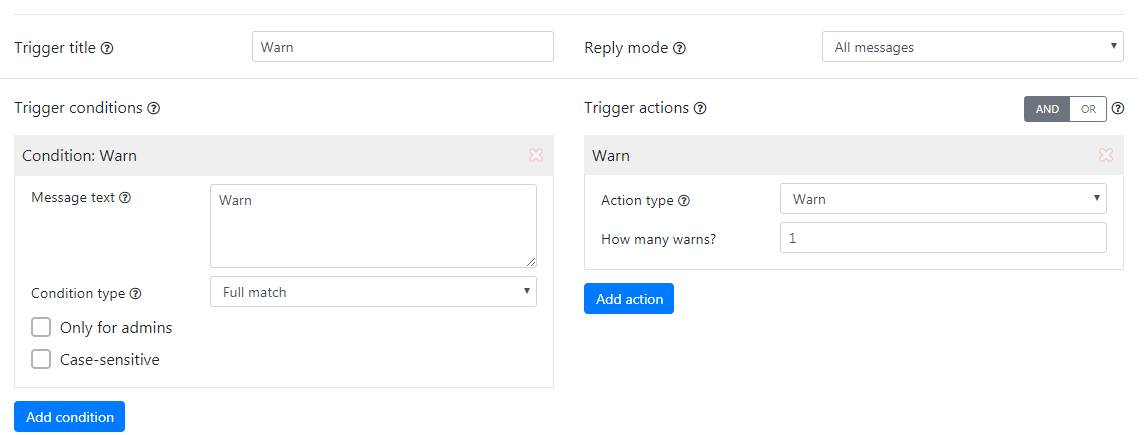Viewport: 1144px width, 435px height.
Task: Click help icon next to Action type
Action: 684,201
